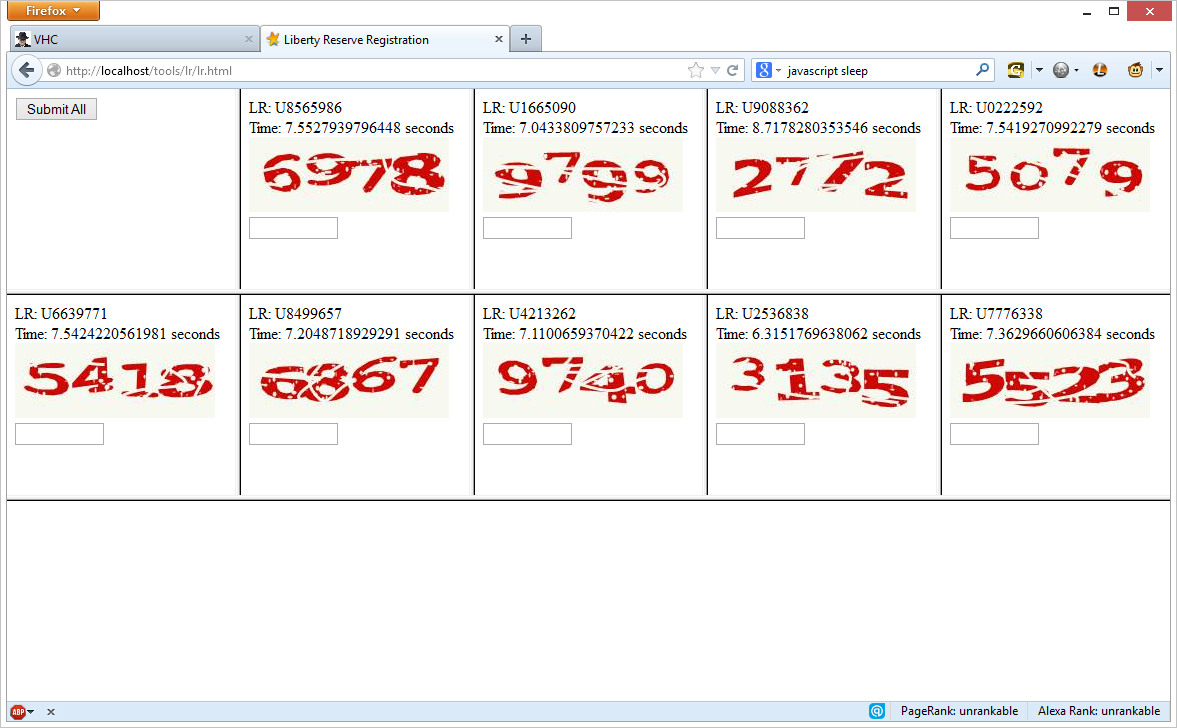1177x728 pixels.
Task: Close the Liberty Reserve Registration tab
Action: (x=498, y=39)
